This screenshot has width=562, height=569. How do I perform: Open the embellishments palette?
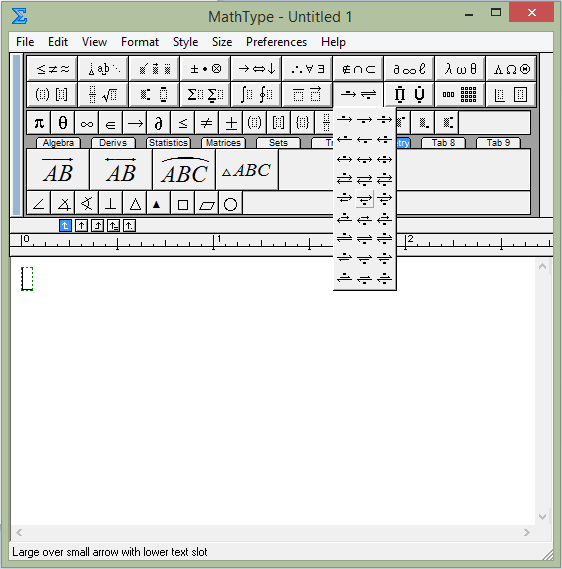tap(154, 68)
